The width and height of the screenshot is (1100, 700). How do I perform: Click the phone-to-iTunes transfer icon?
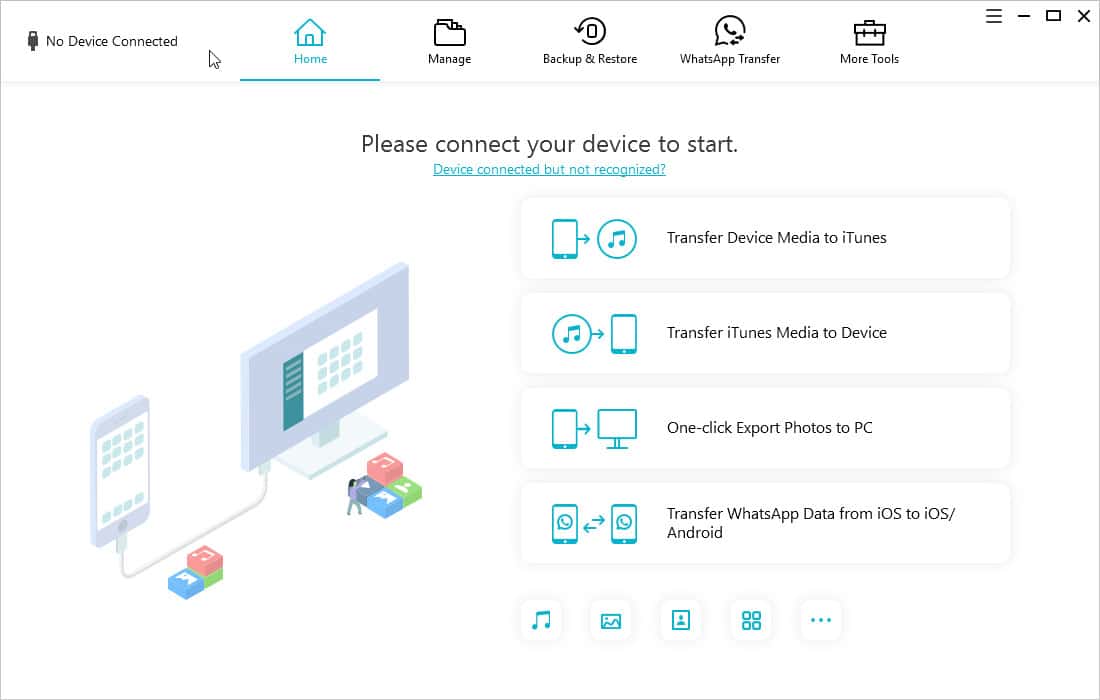pos(594,239)
